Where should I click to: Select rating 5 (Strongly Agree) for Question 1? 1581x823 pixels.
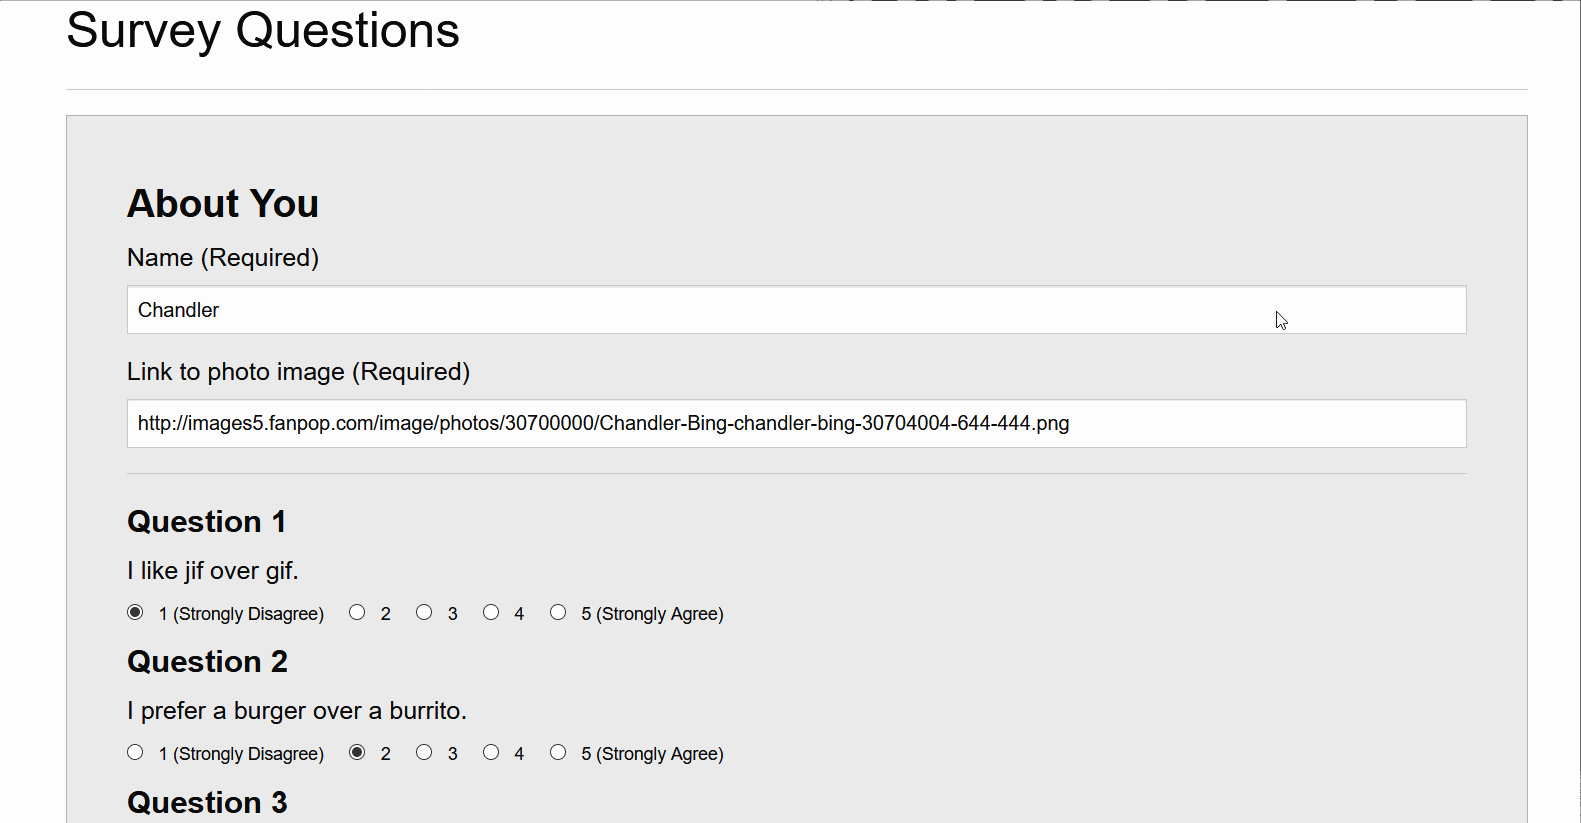(x=558, y=612)
